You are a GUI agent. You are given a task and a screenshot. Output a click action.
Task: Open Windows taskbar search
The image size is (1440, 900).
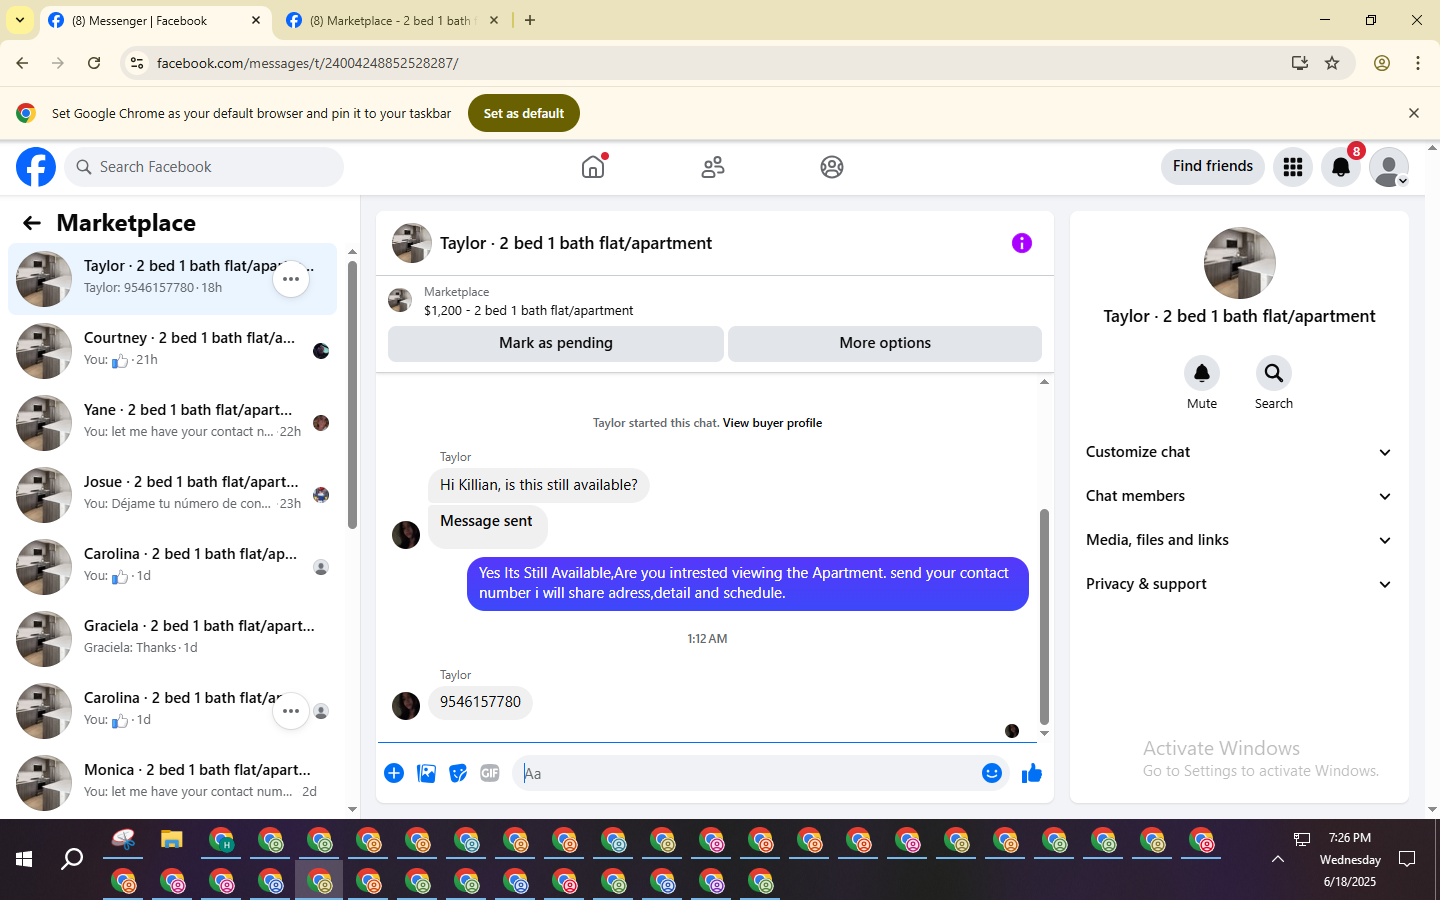(72, 859)
